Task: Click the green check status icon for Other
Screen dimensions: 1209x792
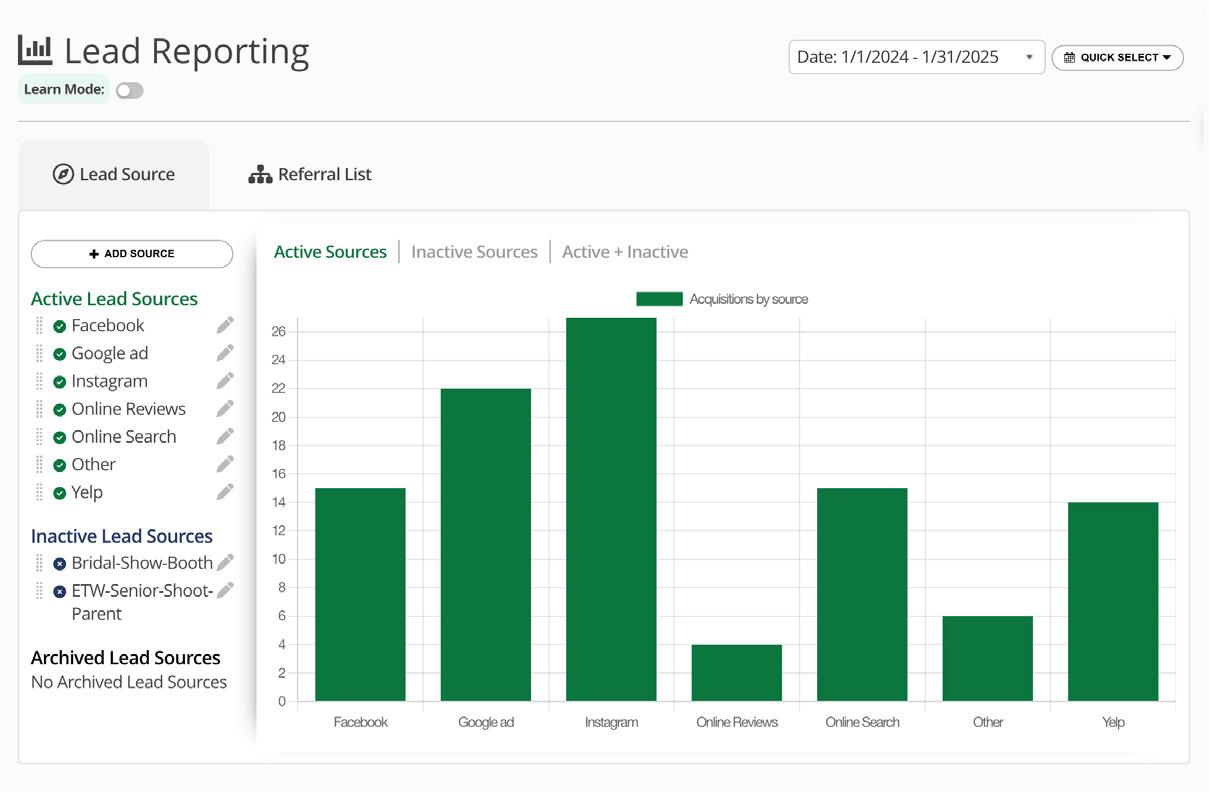Action: (x=59, y=465)
